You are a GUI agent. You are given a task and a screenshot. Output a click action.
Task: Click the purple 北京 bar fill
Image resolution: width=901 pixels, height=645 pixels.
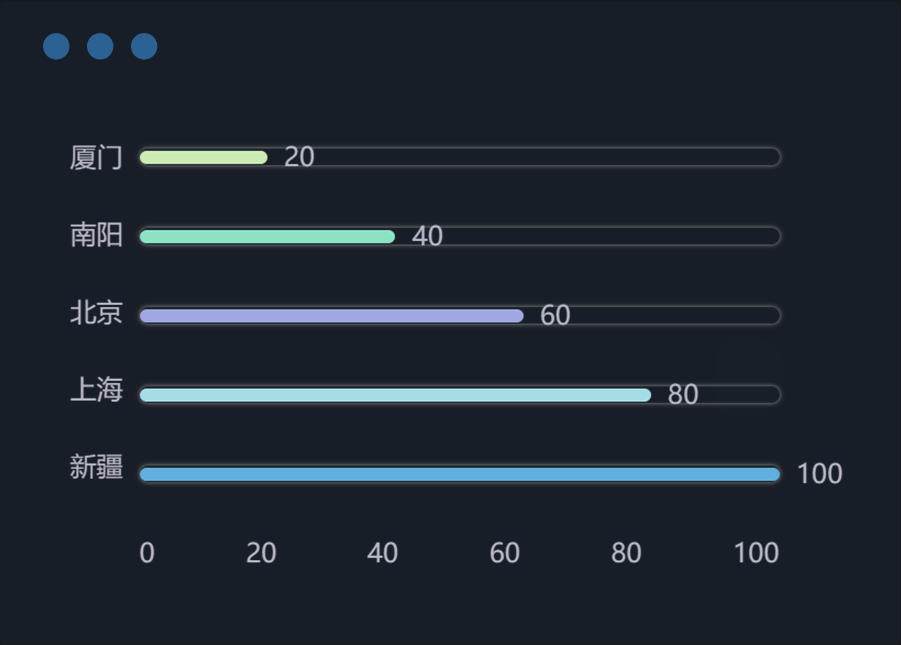tap(331, 316)
